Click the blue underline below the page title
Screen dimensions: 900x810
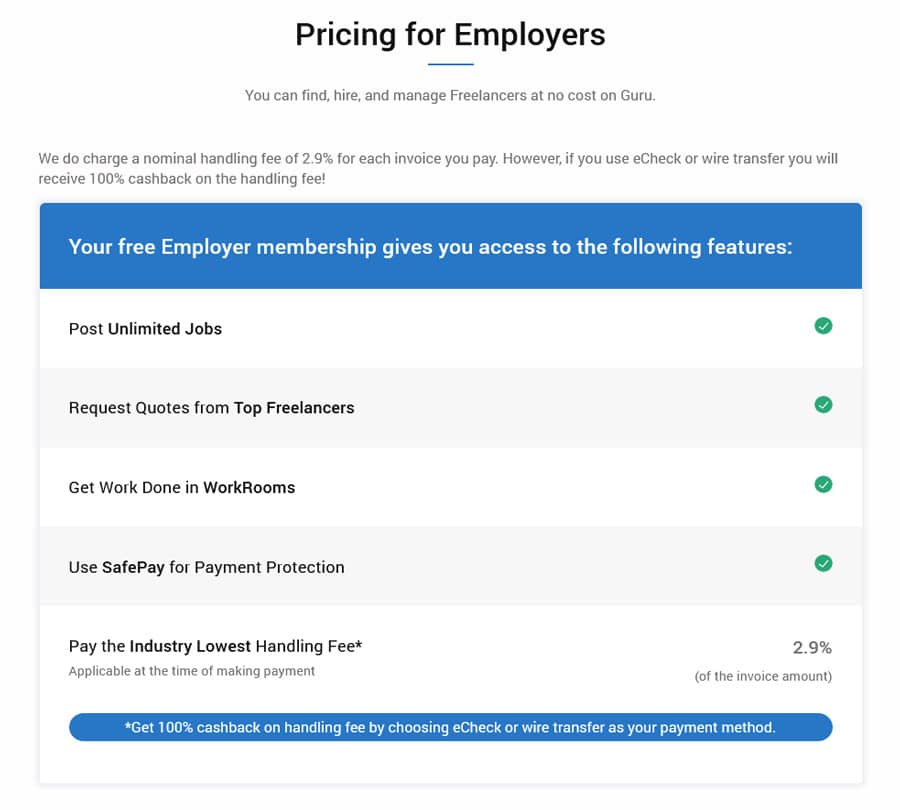pyautogui.click(x=451, y=64)
